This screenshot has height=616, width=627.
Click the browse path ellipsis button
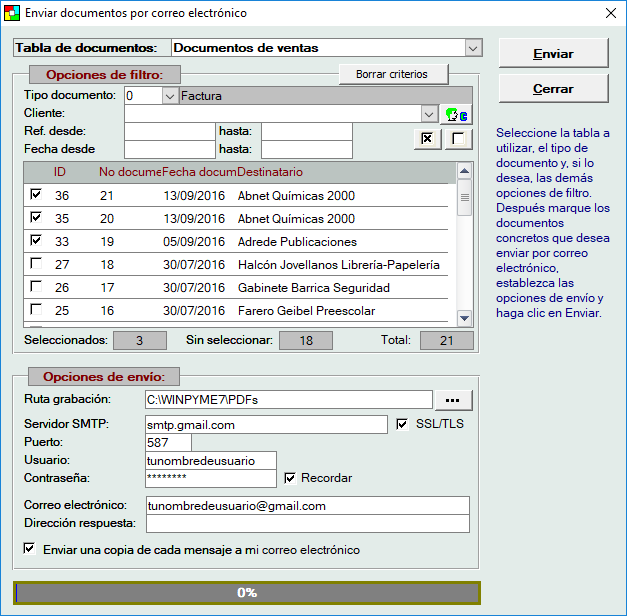coord(452,400)
